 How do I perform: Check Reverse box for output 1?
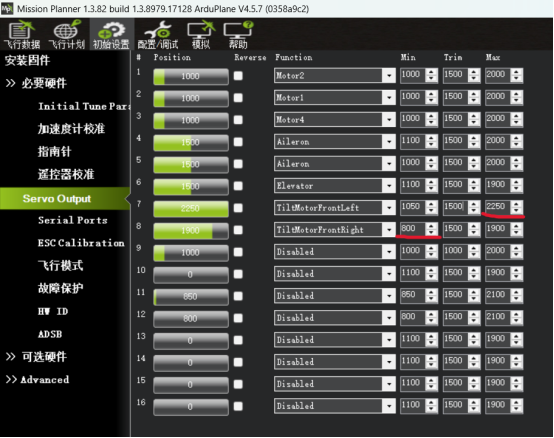click(238, 76)
